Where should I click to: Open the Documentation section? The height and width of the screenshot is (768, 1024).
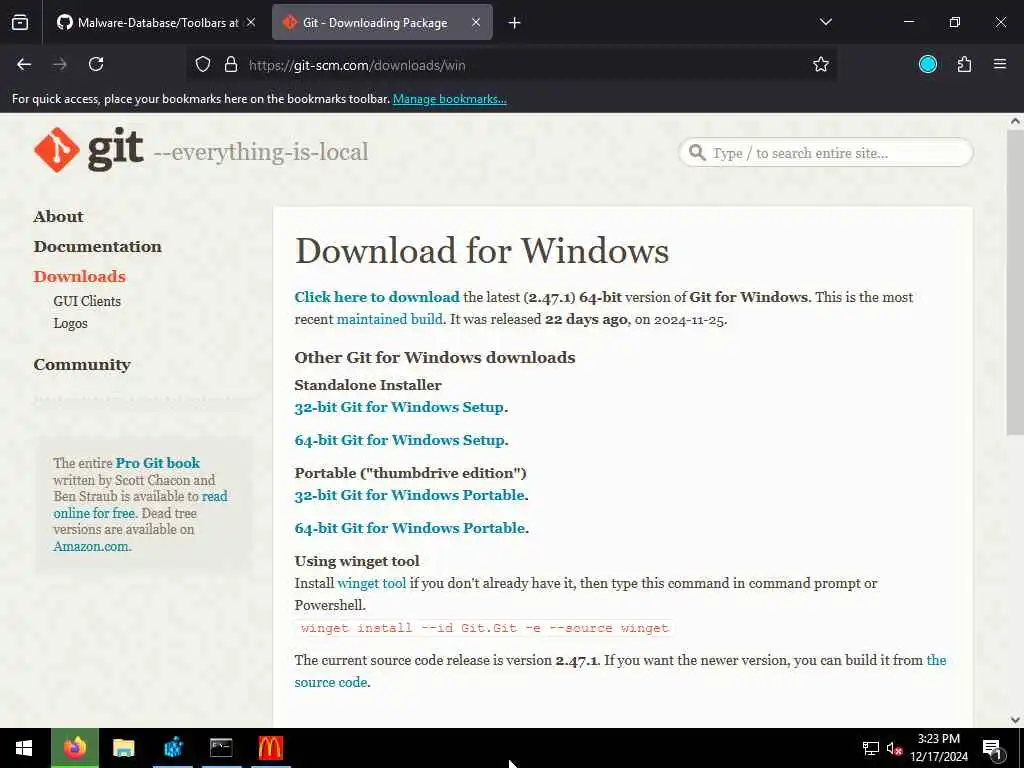(98, 247)
